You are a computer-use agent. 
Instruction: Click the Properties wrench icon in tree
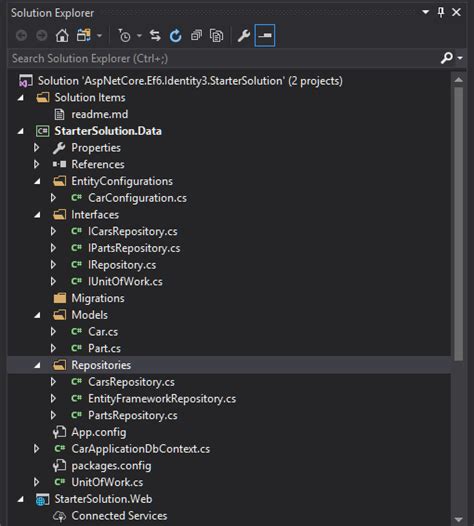59,148
